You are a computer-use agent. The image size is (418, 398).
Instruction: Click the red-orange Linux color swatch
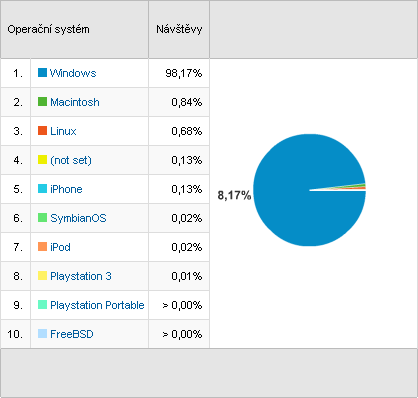point(42,131)
